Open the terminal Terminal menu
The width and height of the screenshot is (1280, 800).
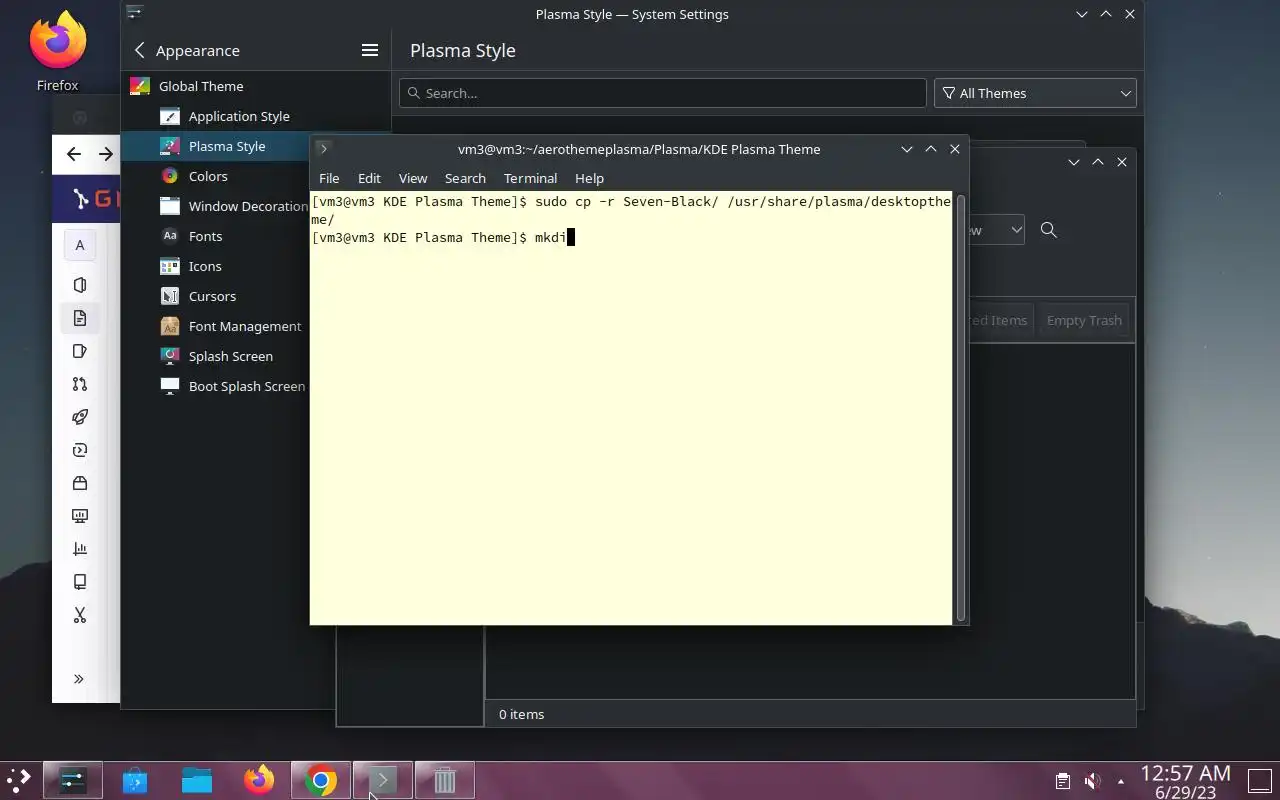(530, 178)
